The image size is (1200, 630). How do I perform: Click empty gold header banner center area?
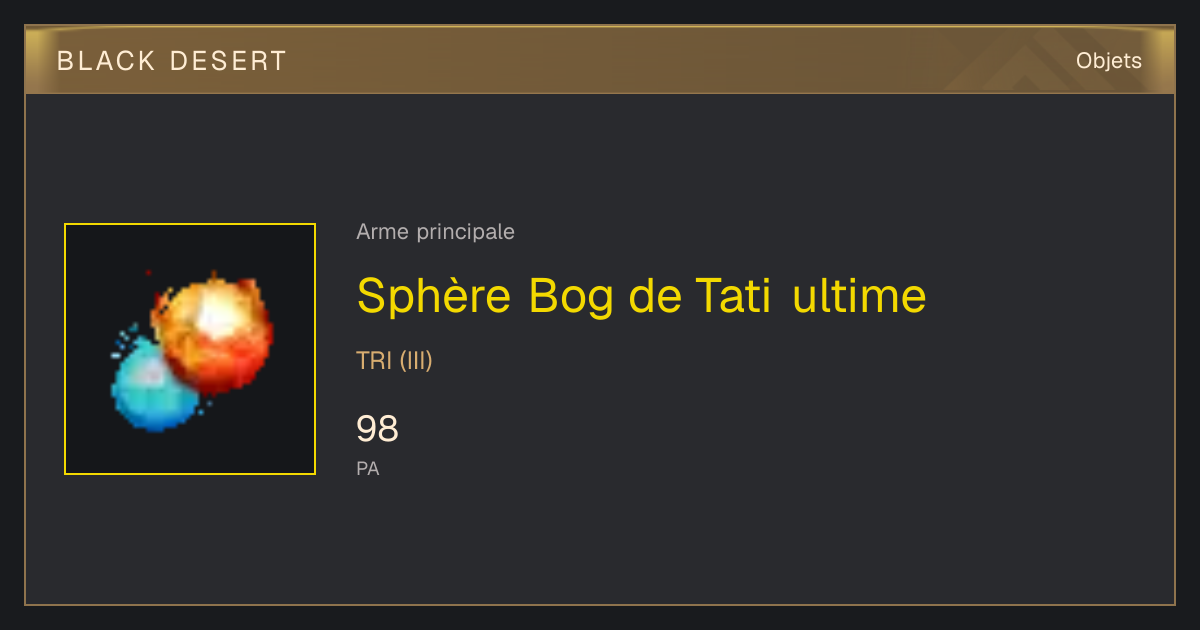600,61
